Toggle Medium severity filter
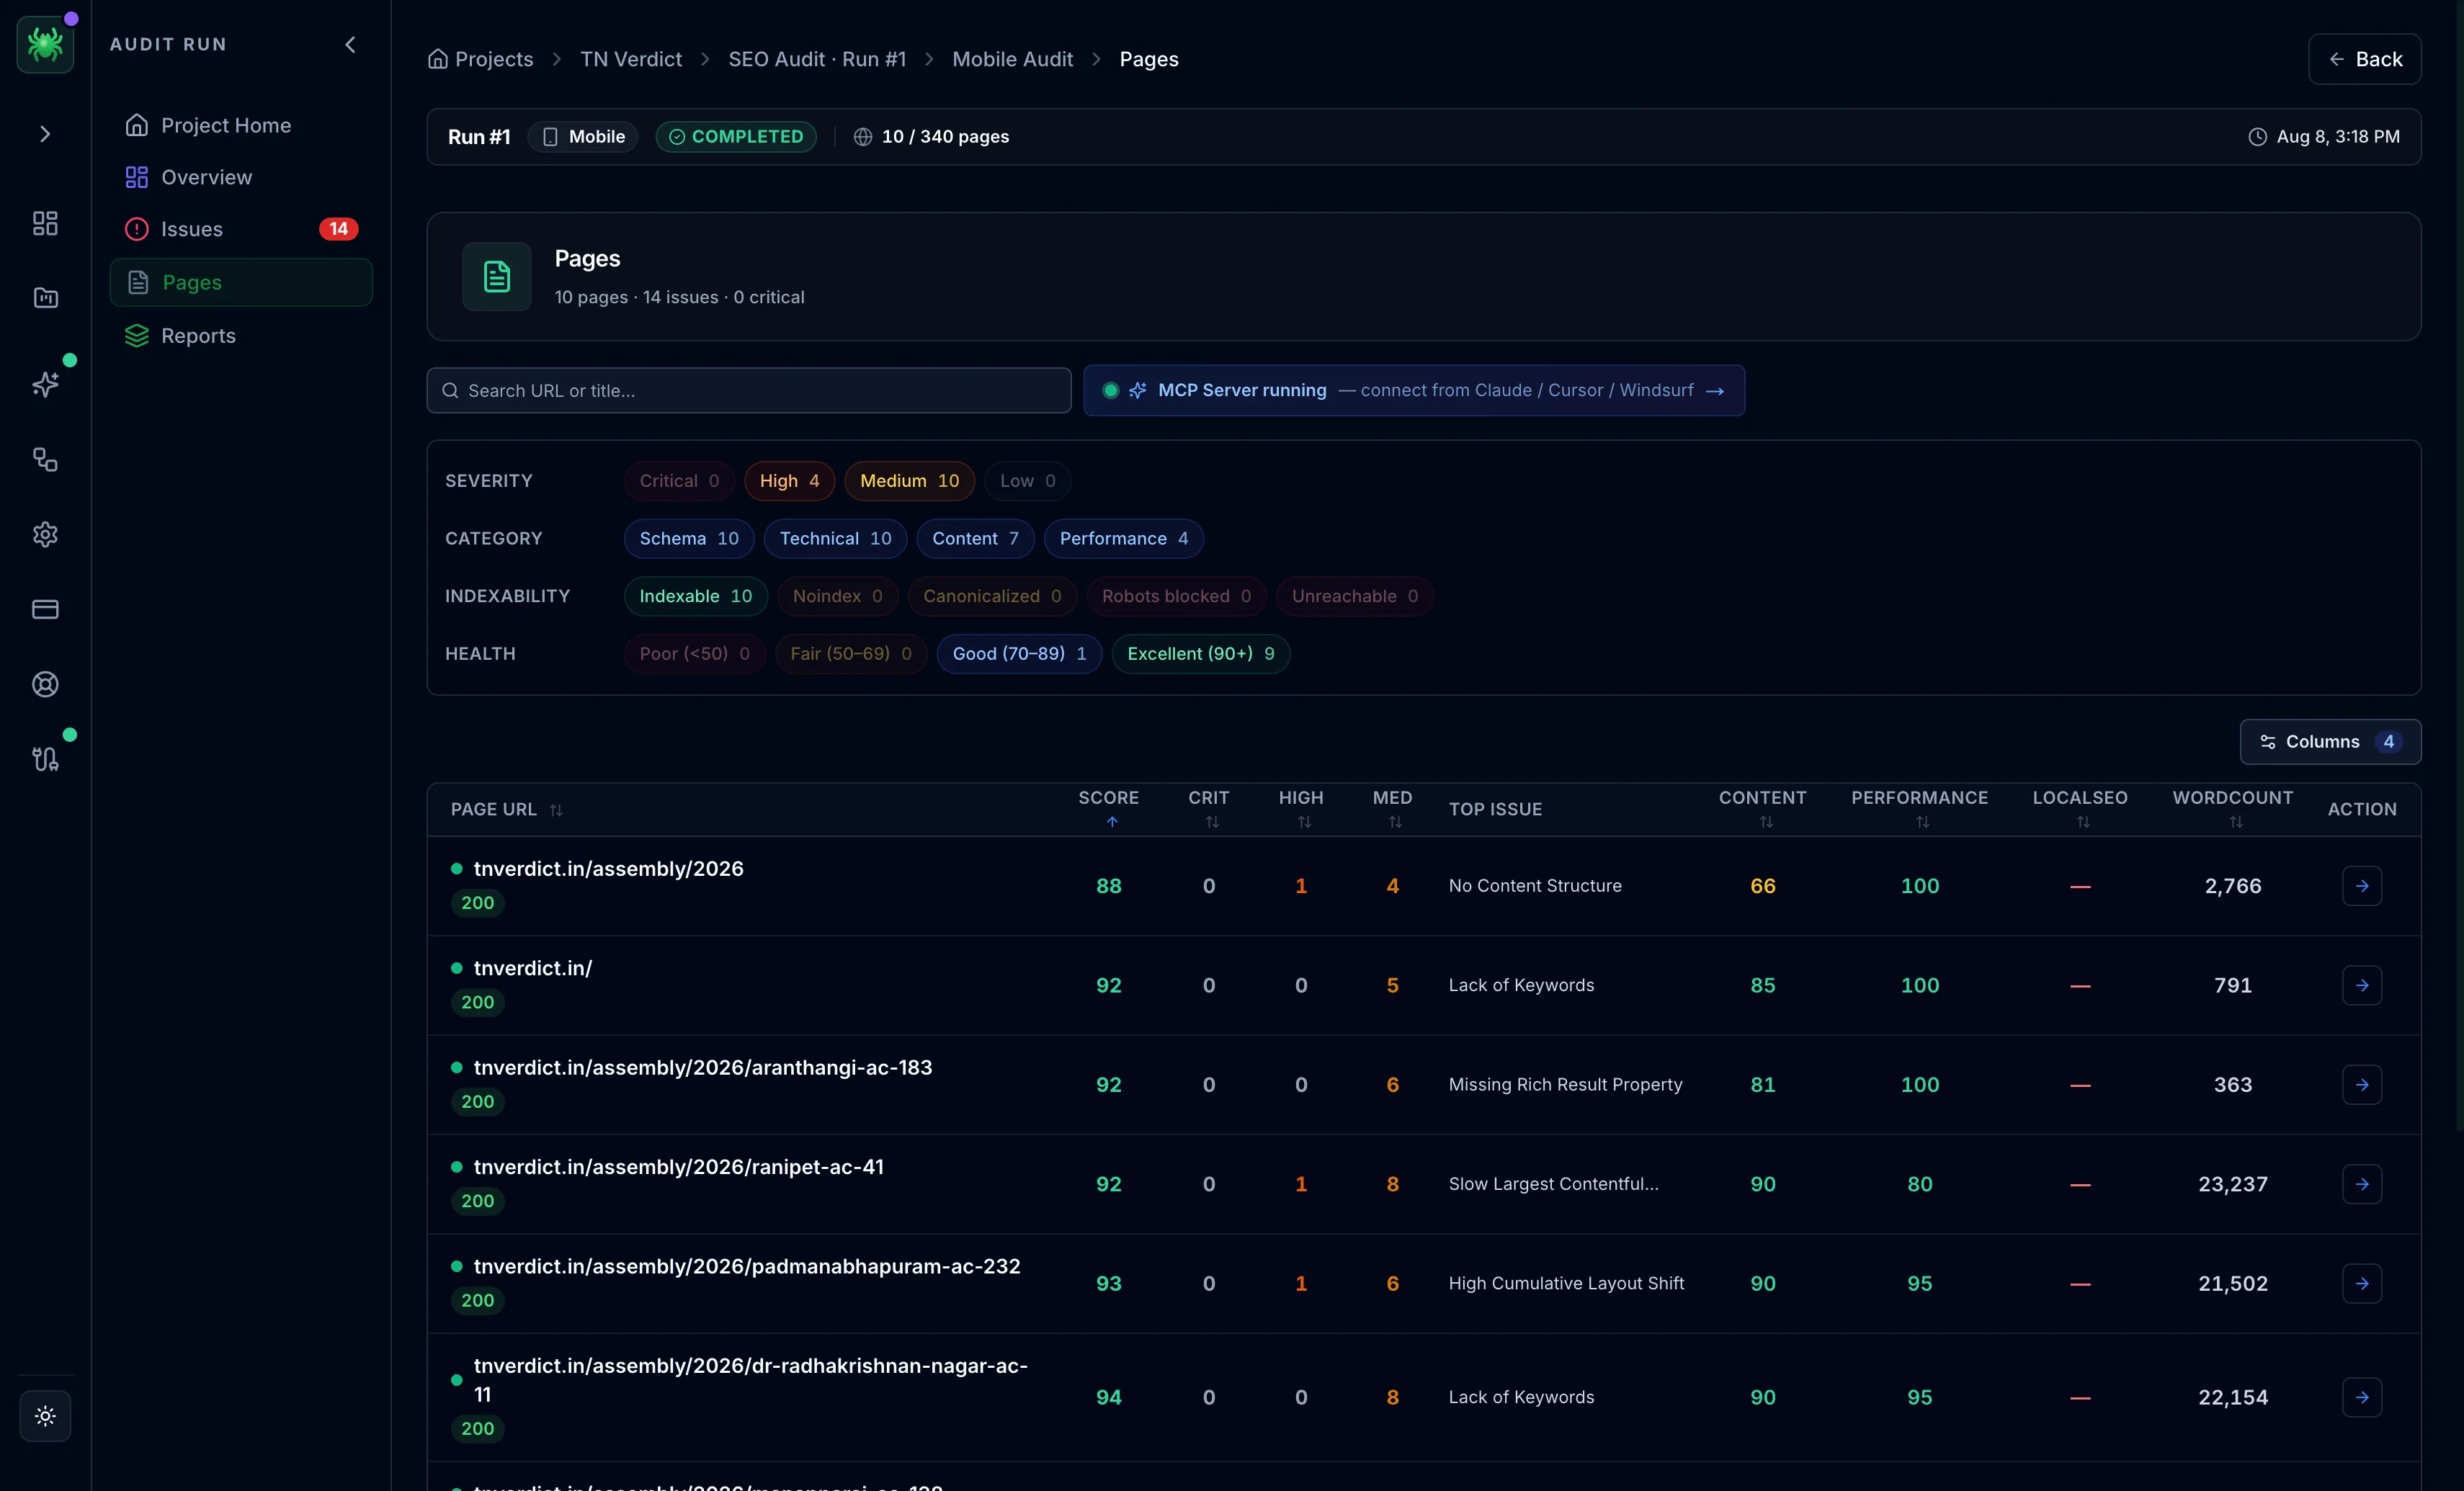 click(909, 481)
